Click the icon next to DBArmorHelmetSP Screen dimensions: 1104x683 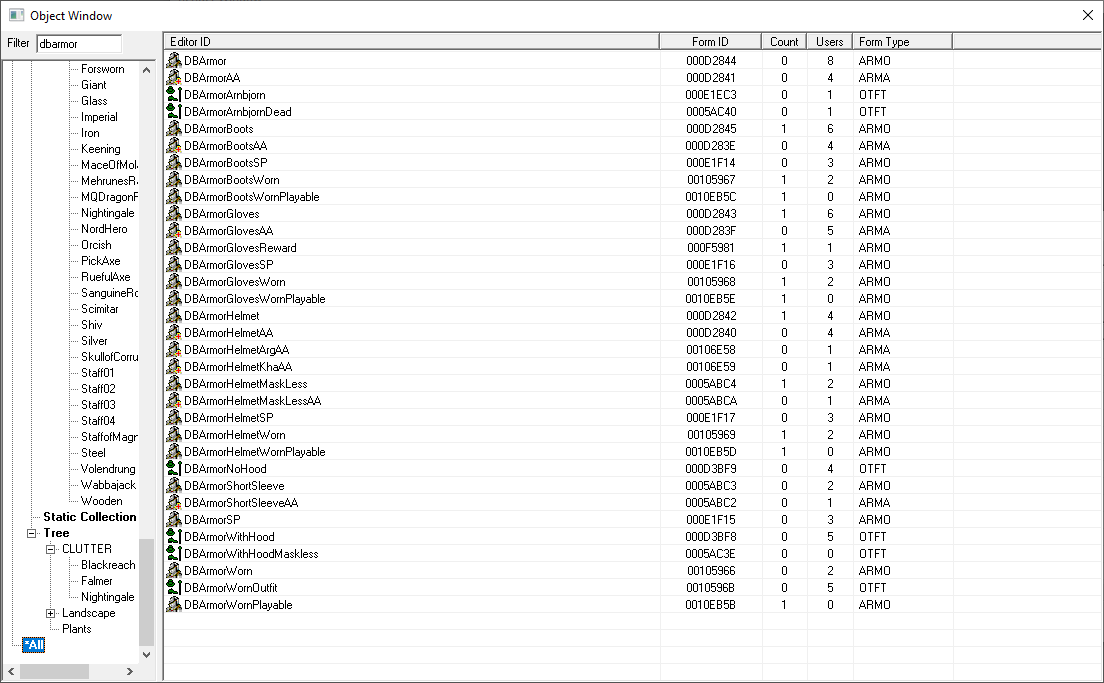pyautogui.click(x=174, y=418)
